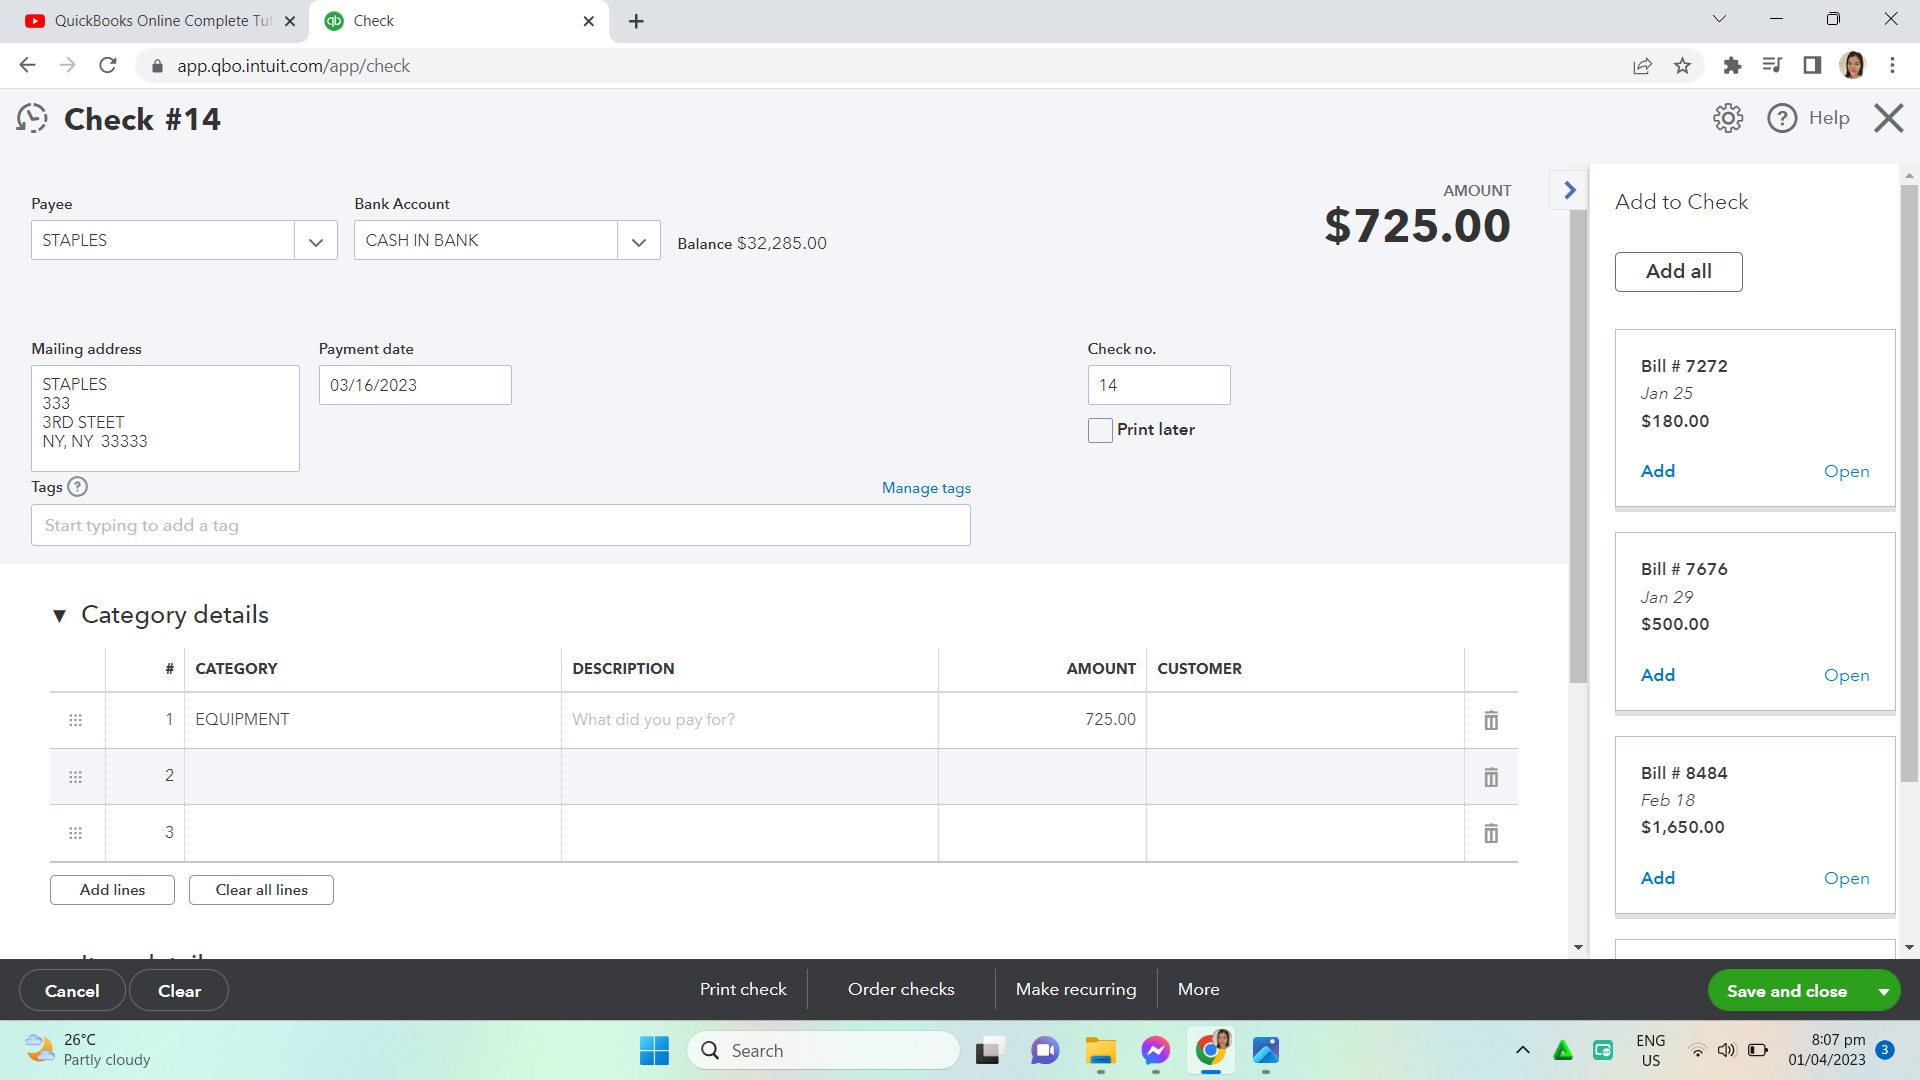Viewport: 1920px width, 1080px height.
Task: Click the recent transactions clock icon
Action: point(32,119)
